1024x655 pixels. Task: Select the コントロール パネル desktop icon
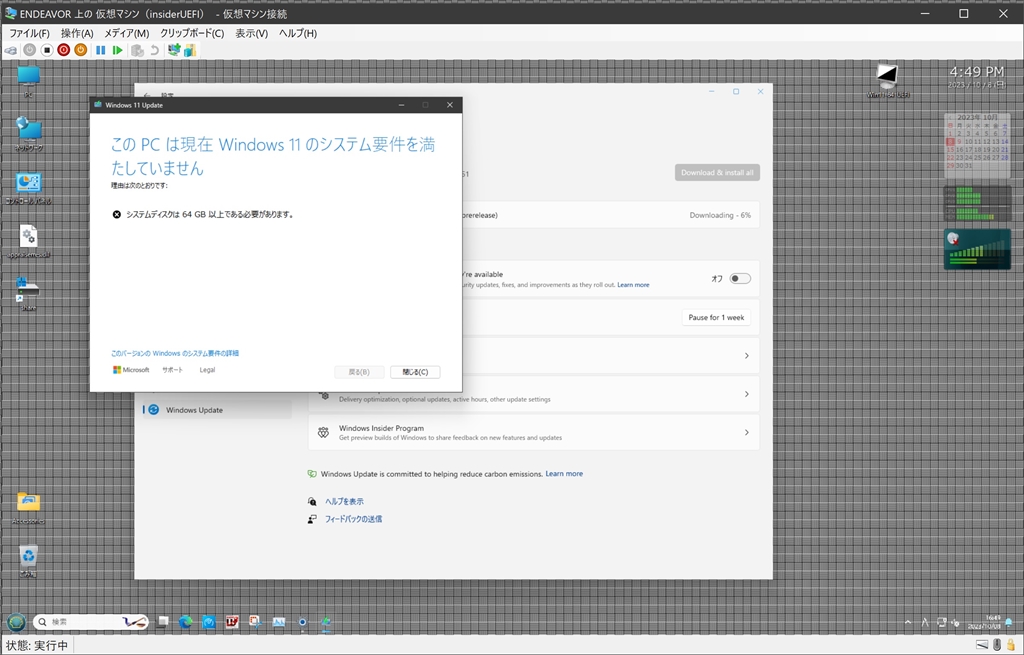click(x=28, y=188)
